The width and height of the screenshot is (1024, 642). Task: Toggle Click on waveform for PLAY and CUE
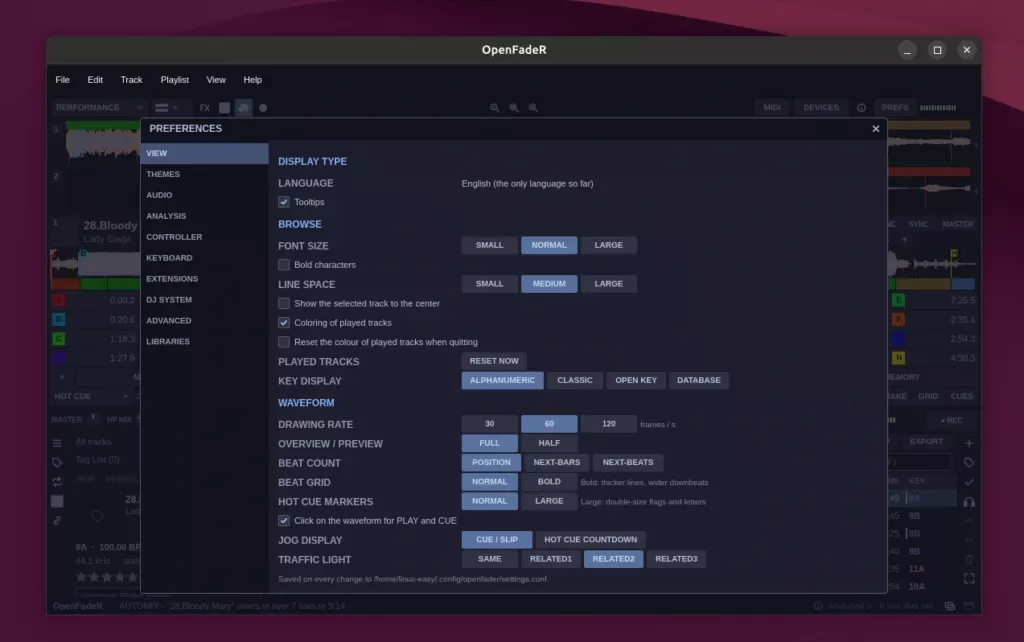[x=283, y=521]
